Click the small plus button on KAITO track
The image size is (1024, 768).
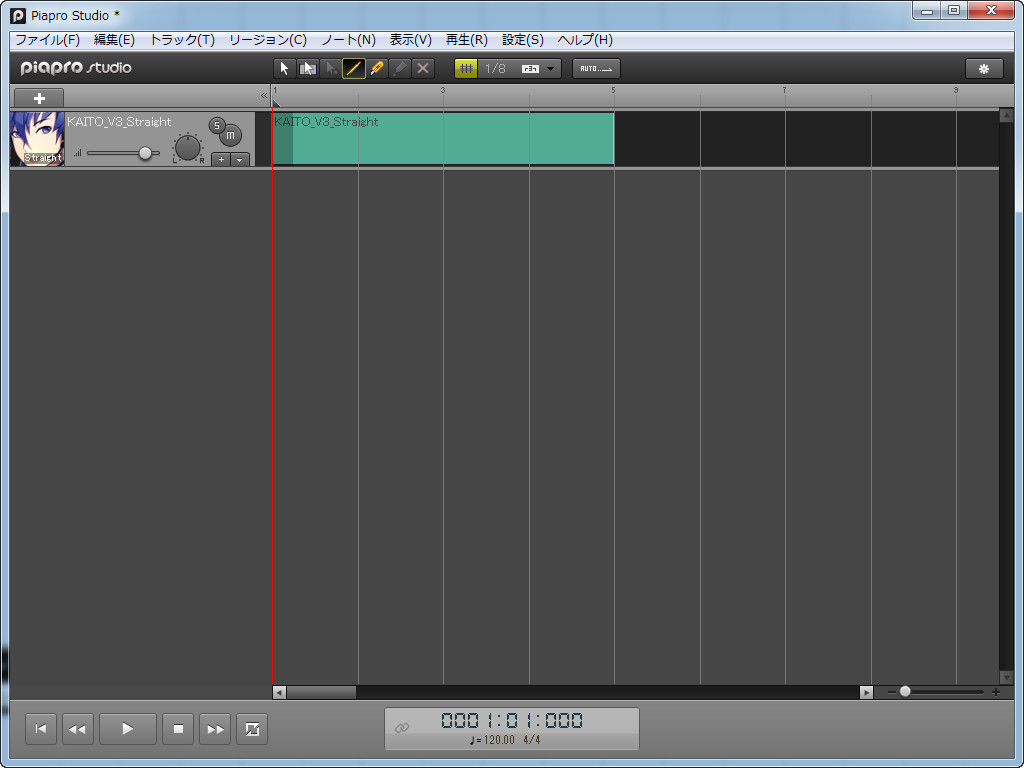(221, 159)
